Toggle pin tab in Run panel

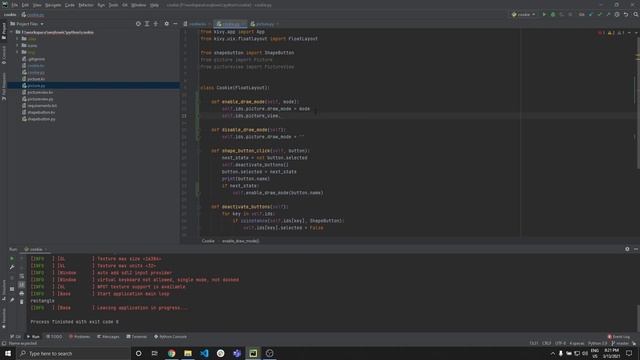[12, 300]
